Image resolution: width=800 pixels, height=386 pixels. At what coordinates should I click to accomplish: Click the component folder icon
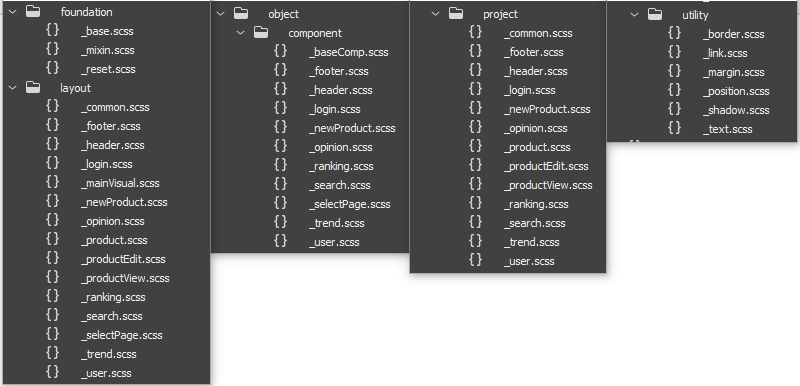click(x=261, y=33)
